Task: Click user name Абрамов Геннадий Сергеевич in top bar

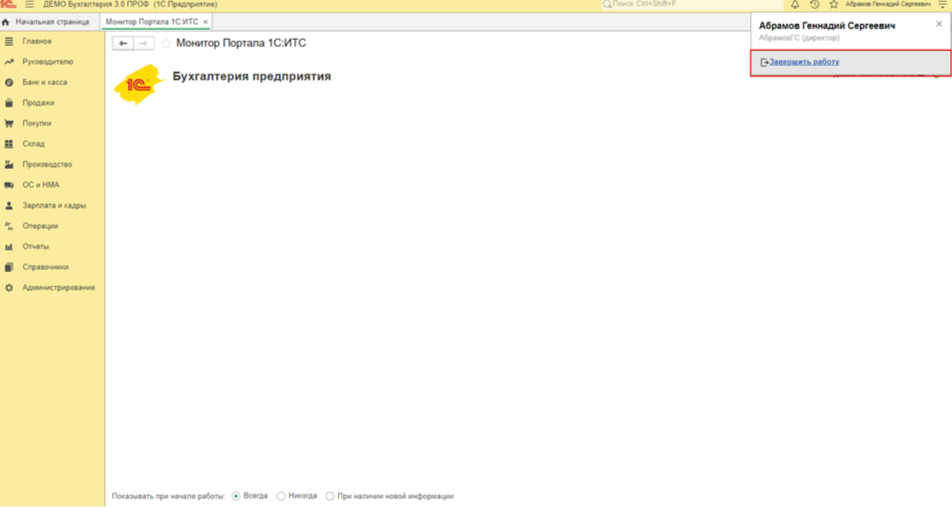Action: coord(888,4)
